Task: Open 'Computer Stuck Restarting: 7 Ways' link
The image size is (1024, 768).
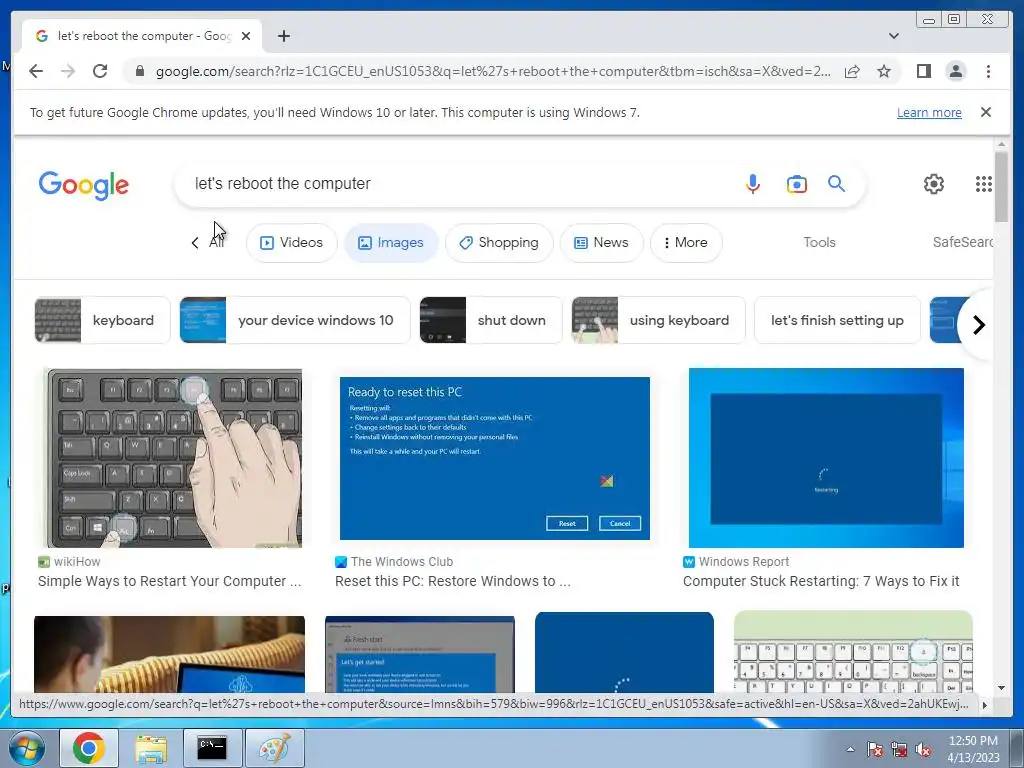Action: (821, 581)
